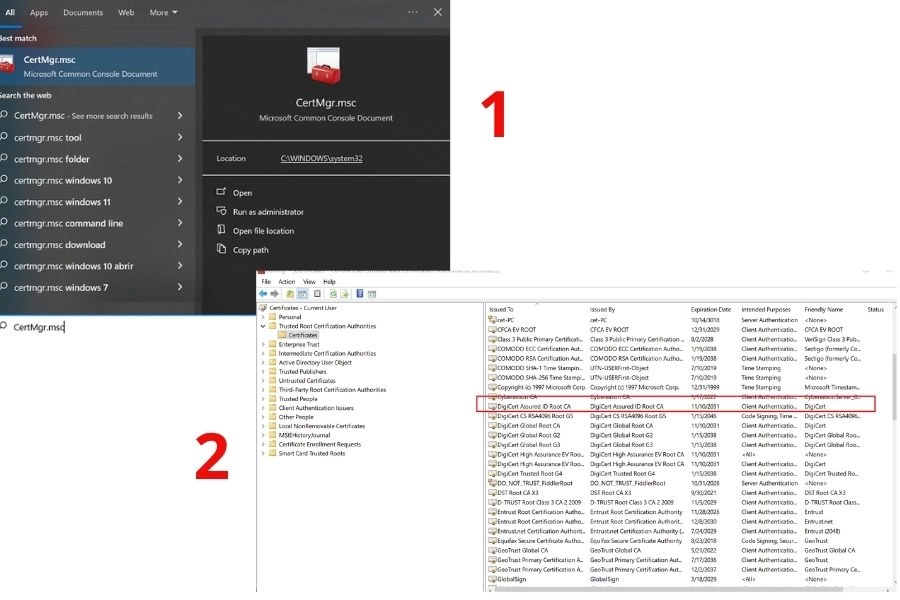This screenshot has height=600, width=900.
Task: Open the C:\WINDOWS\system32 location link
Action: pos(321,158)
